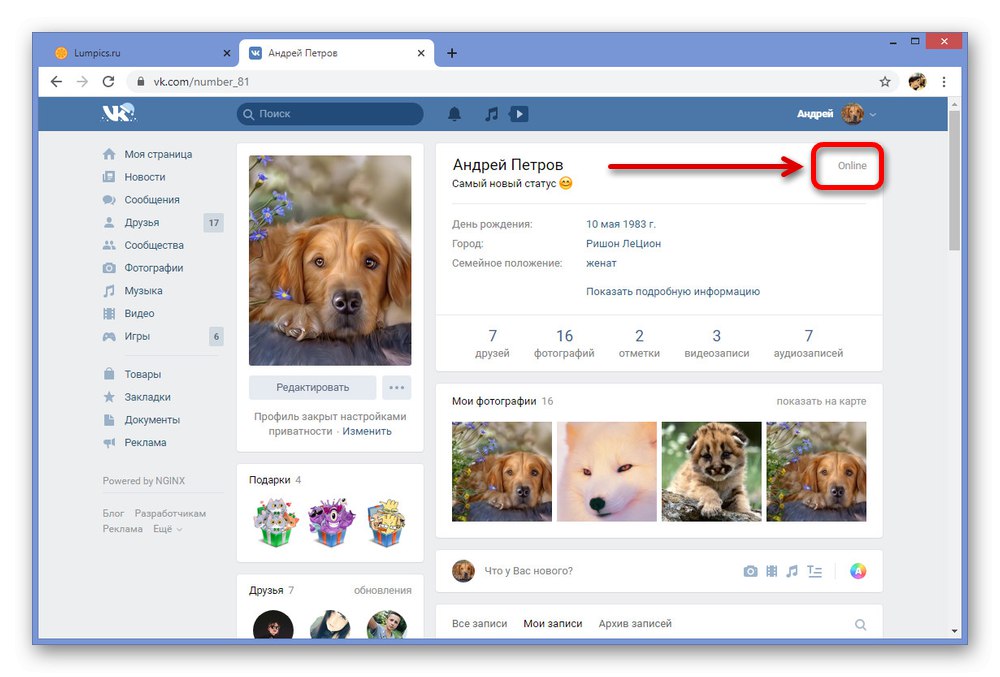Click the Редактировать button
Screen dimensions: 1000x677
(x=312, y=387)
